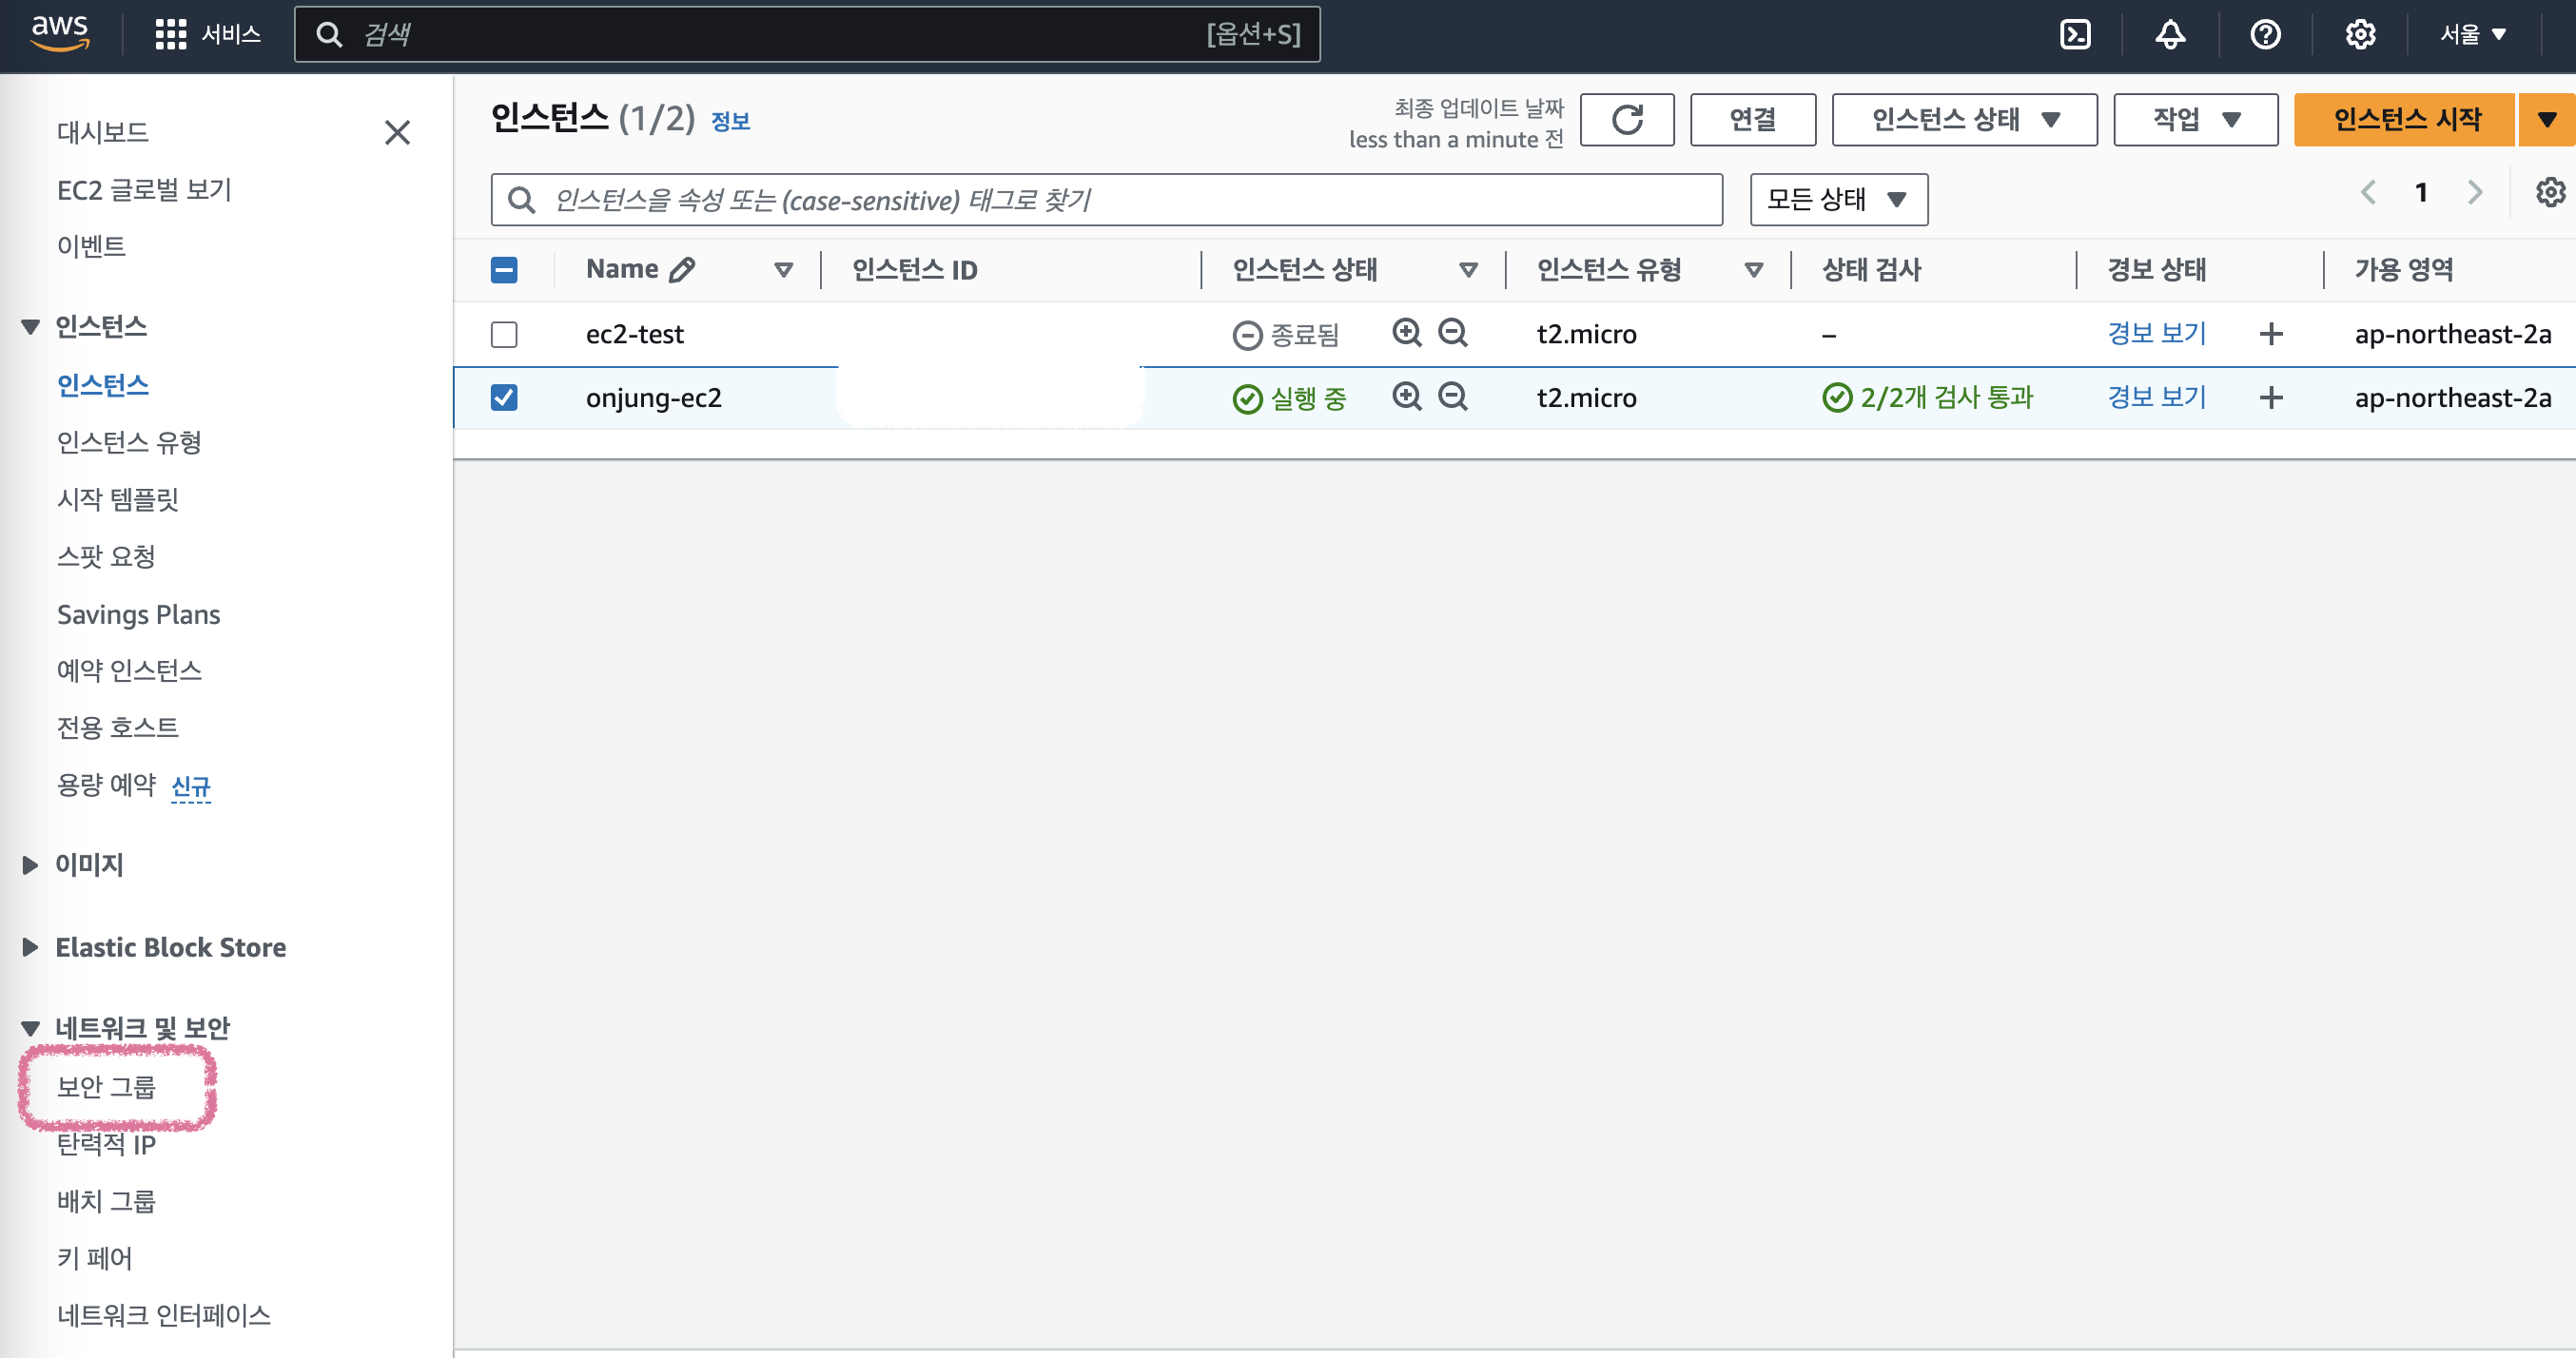Click 경보 보기 link for ec2-test
The image size is (2576, 1358).
click(2156, 334)
